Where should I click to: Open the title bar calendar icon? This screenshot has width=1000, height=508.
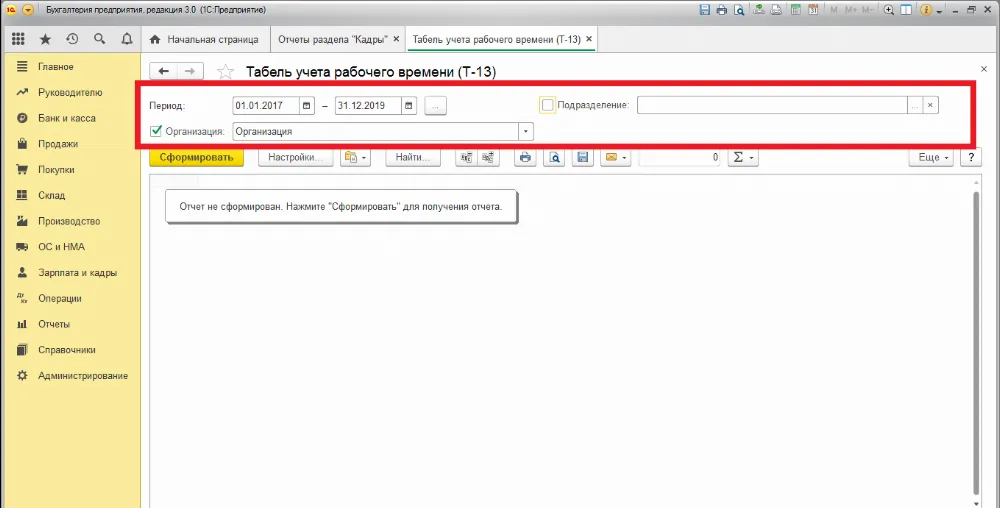coord(813,10)
